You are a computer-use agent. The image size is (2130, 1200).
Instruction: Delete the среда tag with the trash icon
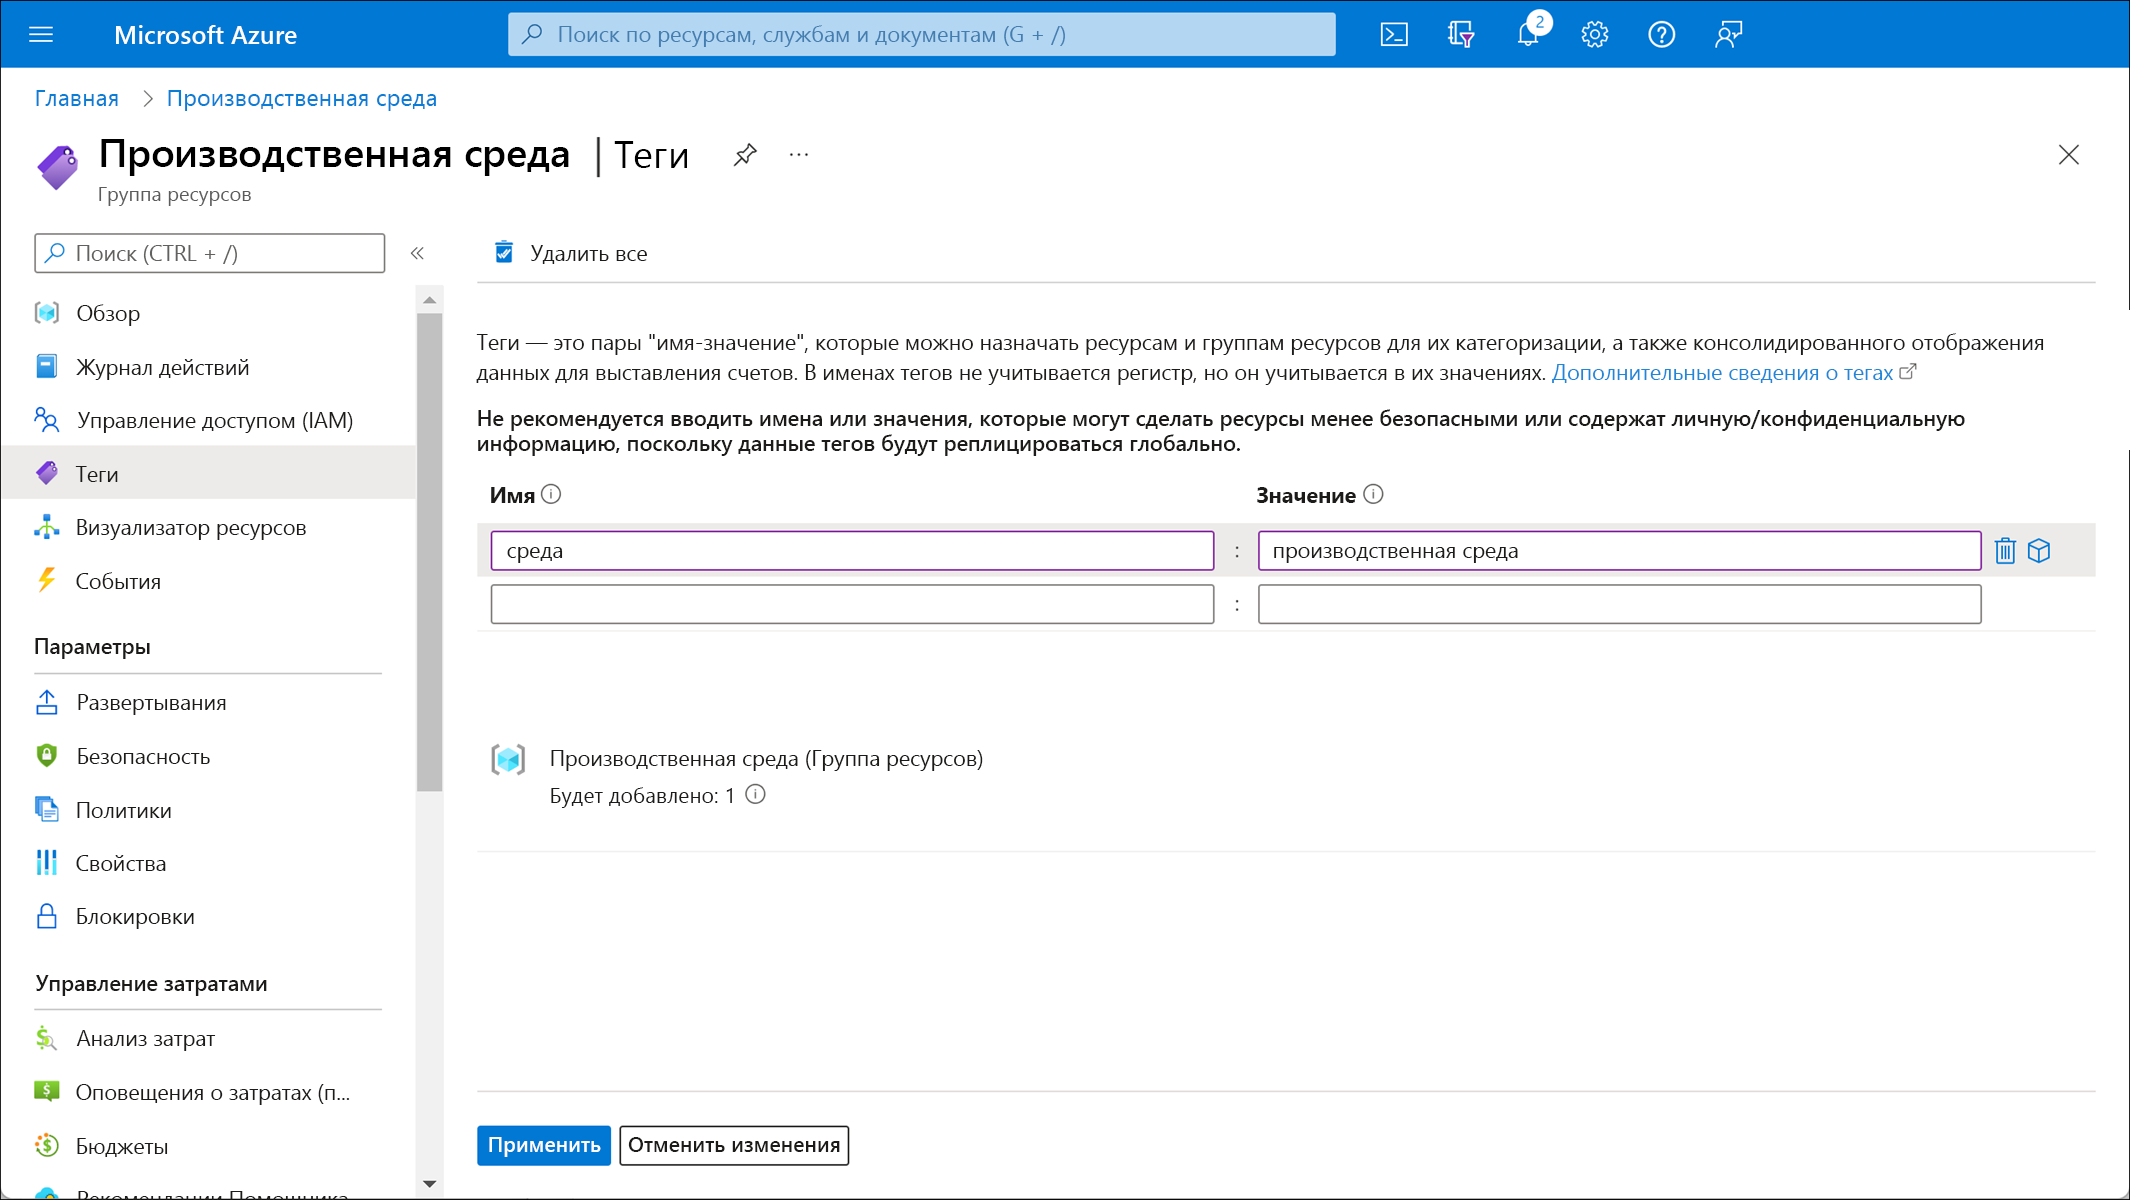2005,551
